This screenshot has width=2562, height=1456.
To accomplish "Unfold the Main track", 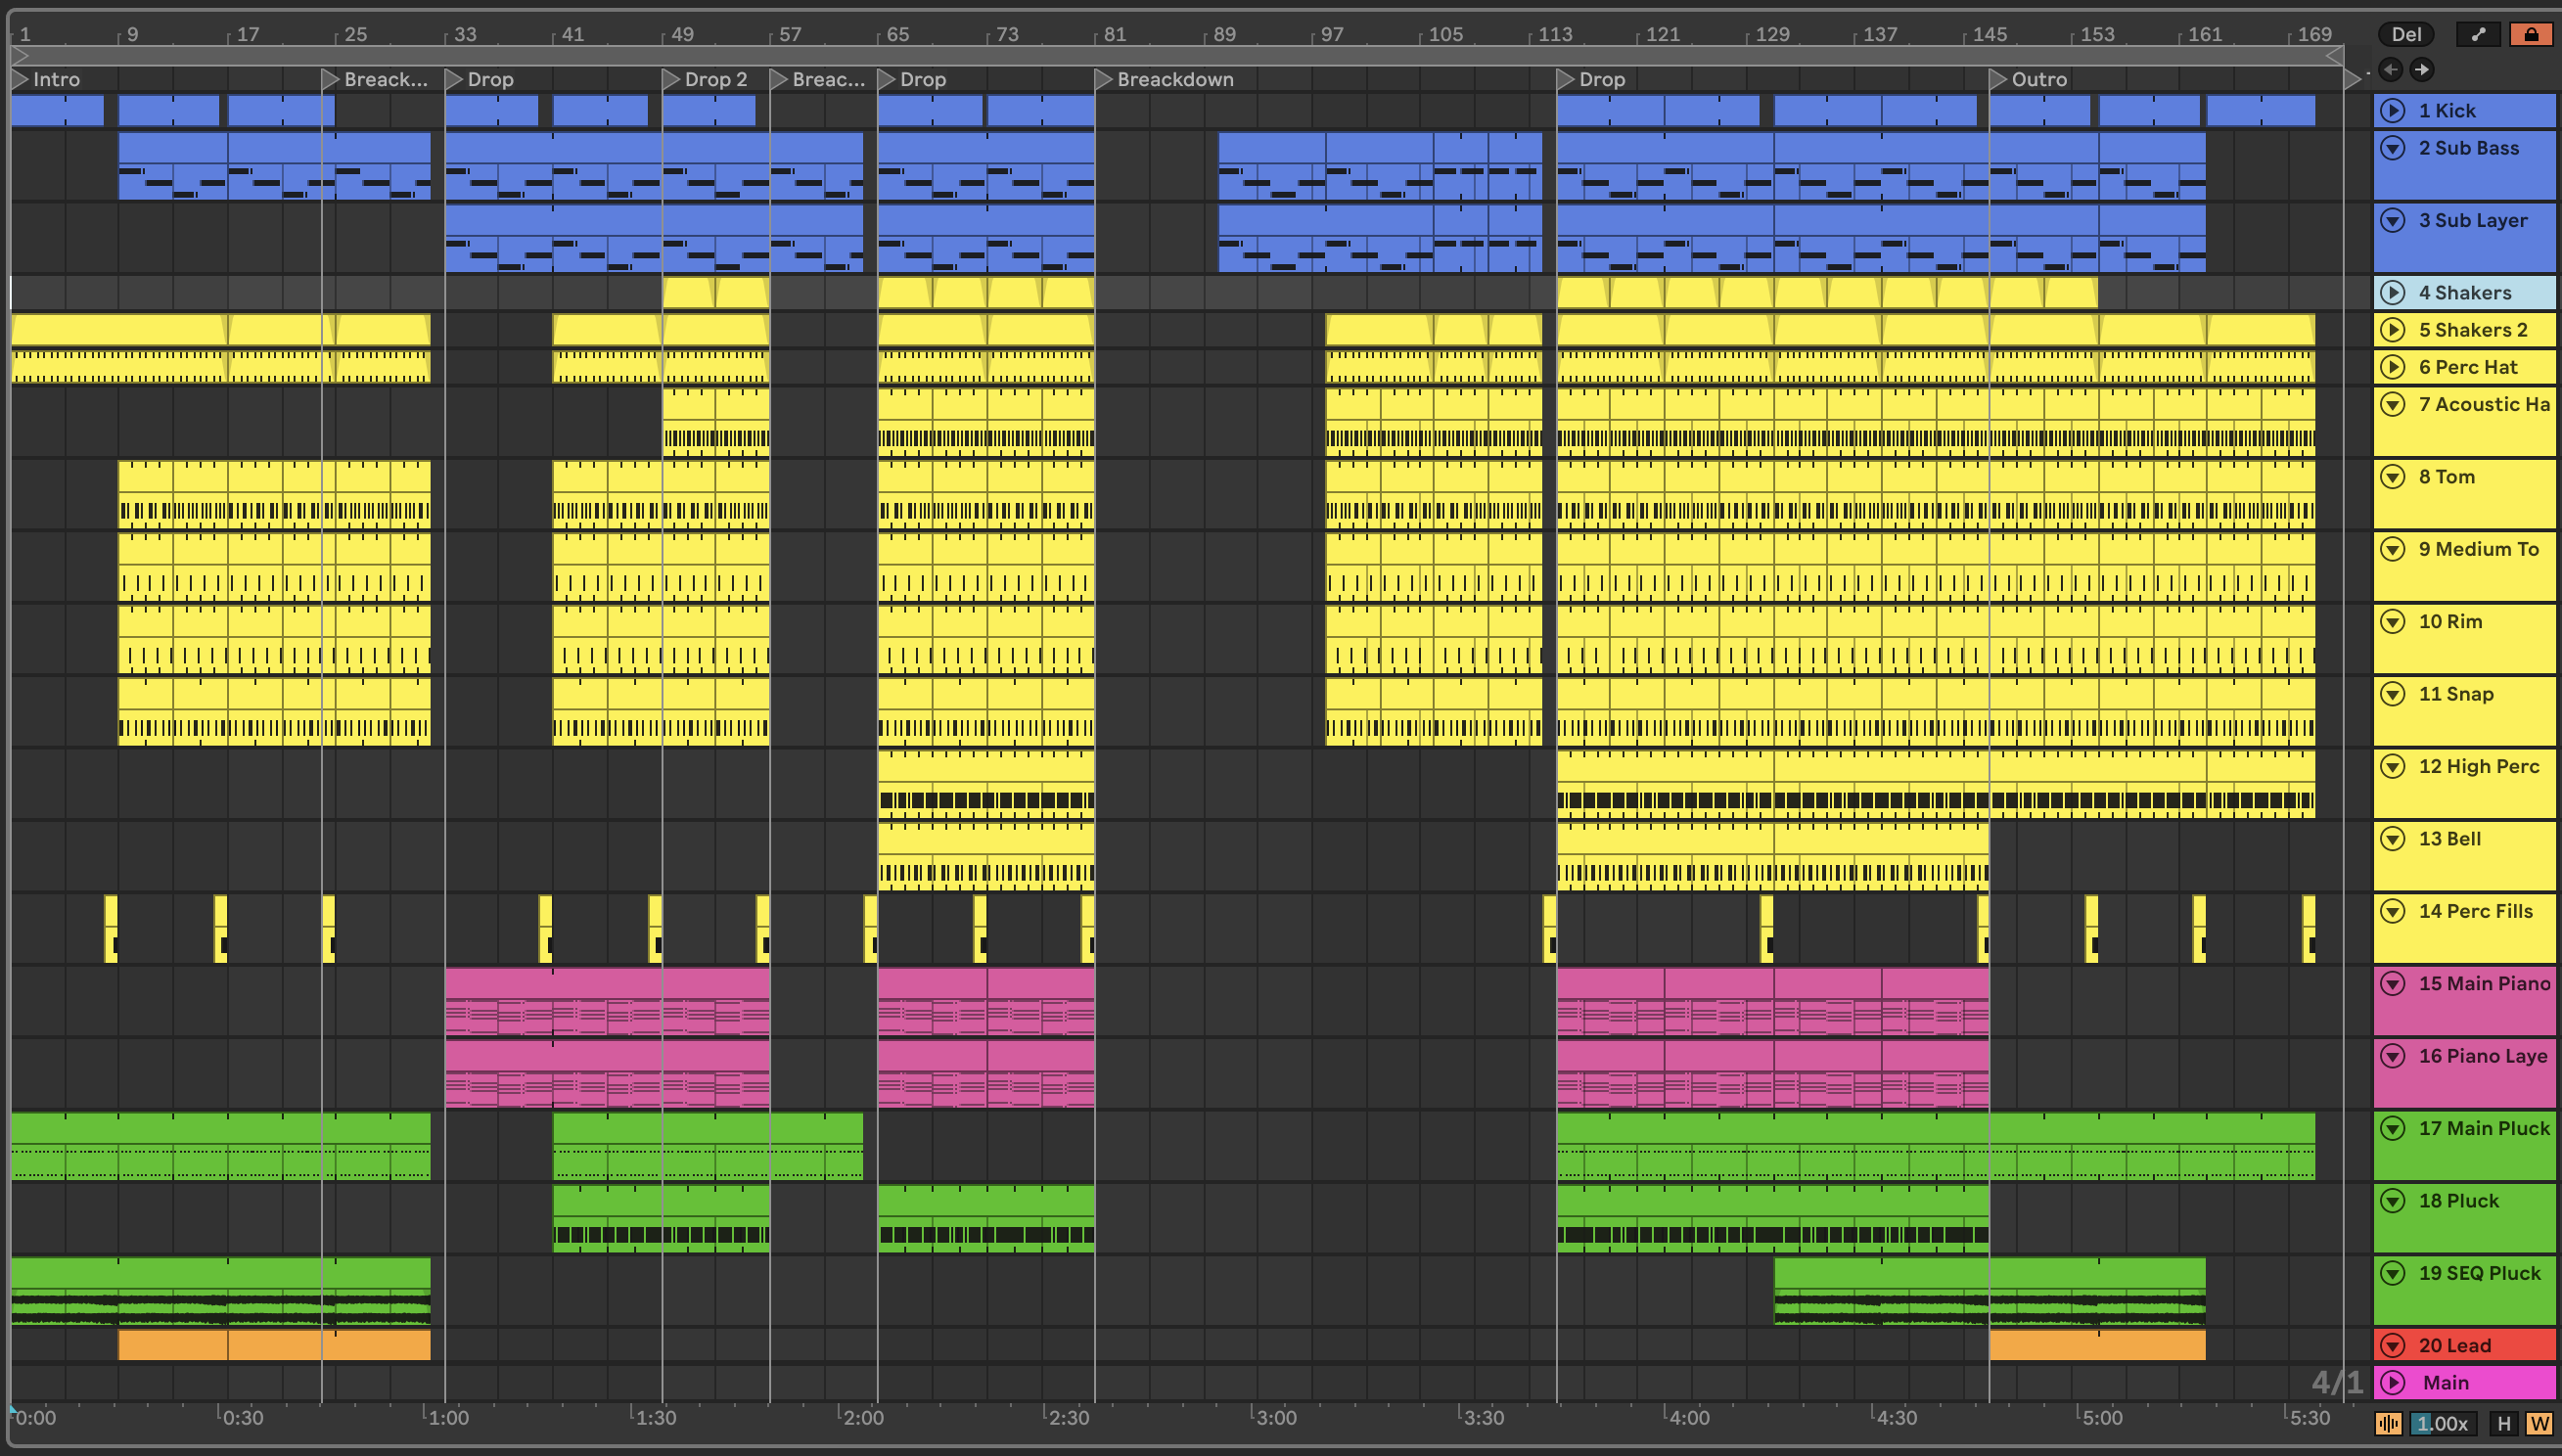I will [2393, 1383].
